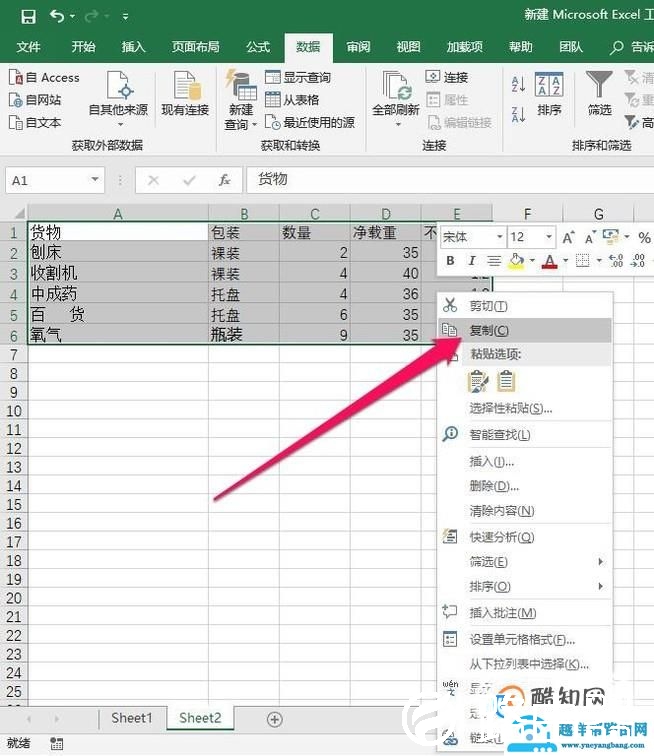Image resolution: width=654 pixels, height=756 pixels.
Task: Increase font size in mini toolbar
Action: [x=569, y=237]
